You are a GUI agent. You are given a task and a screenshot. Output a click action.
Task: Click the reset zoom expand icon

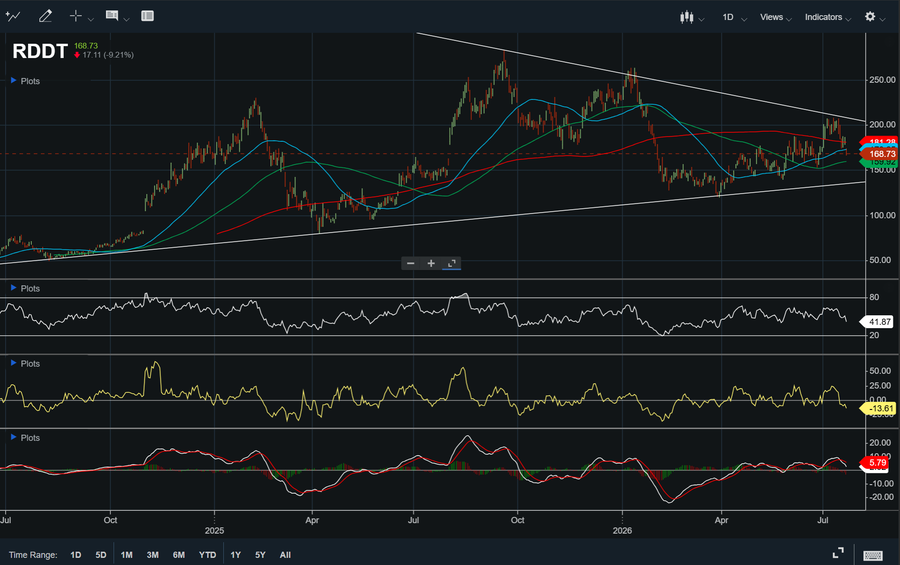click(x=452, y=263)
